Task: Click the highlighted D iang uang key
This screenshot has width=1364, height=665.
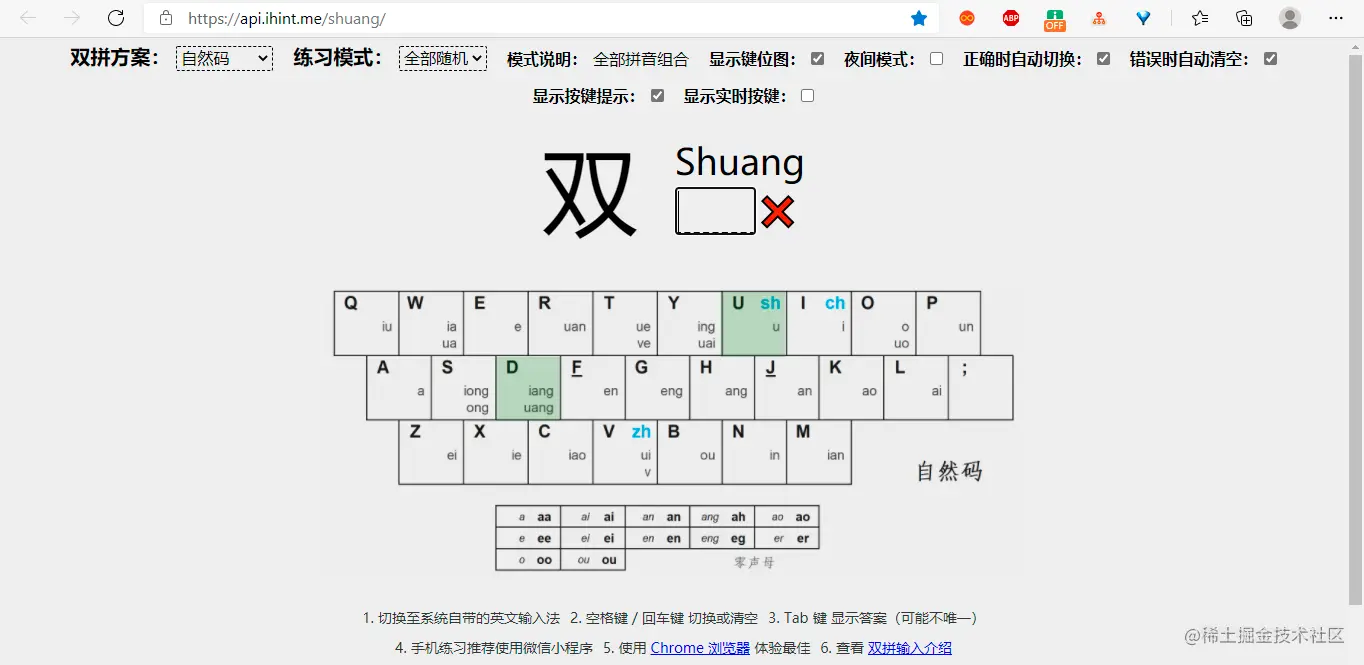Action: pos(528,388)
